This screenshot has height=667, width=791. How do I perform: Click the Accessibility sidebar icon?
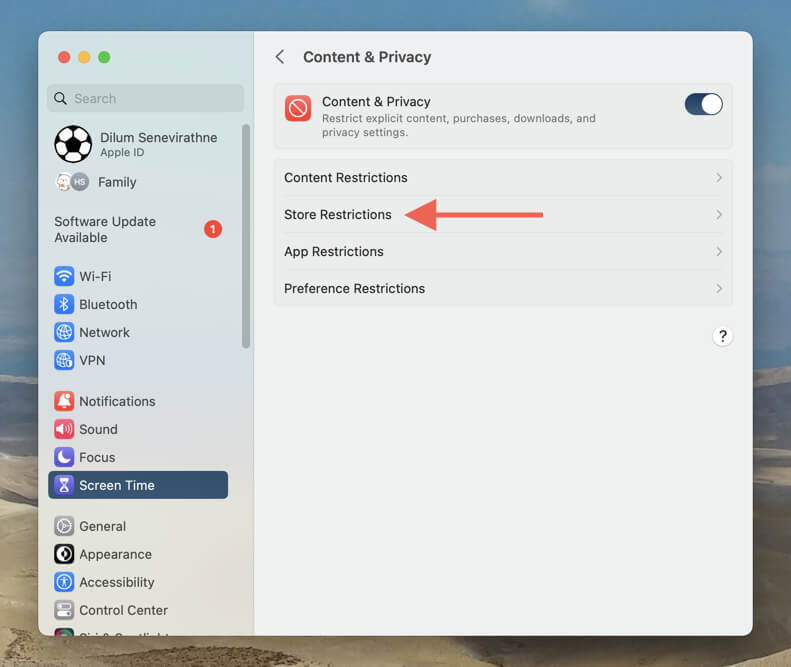[64, 582]
